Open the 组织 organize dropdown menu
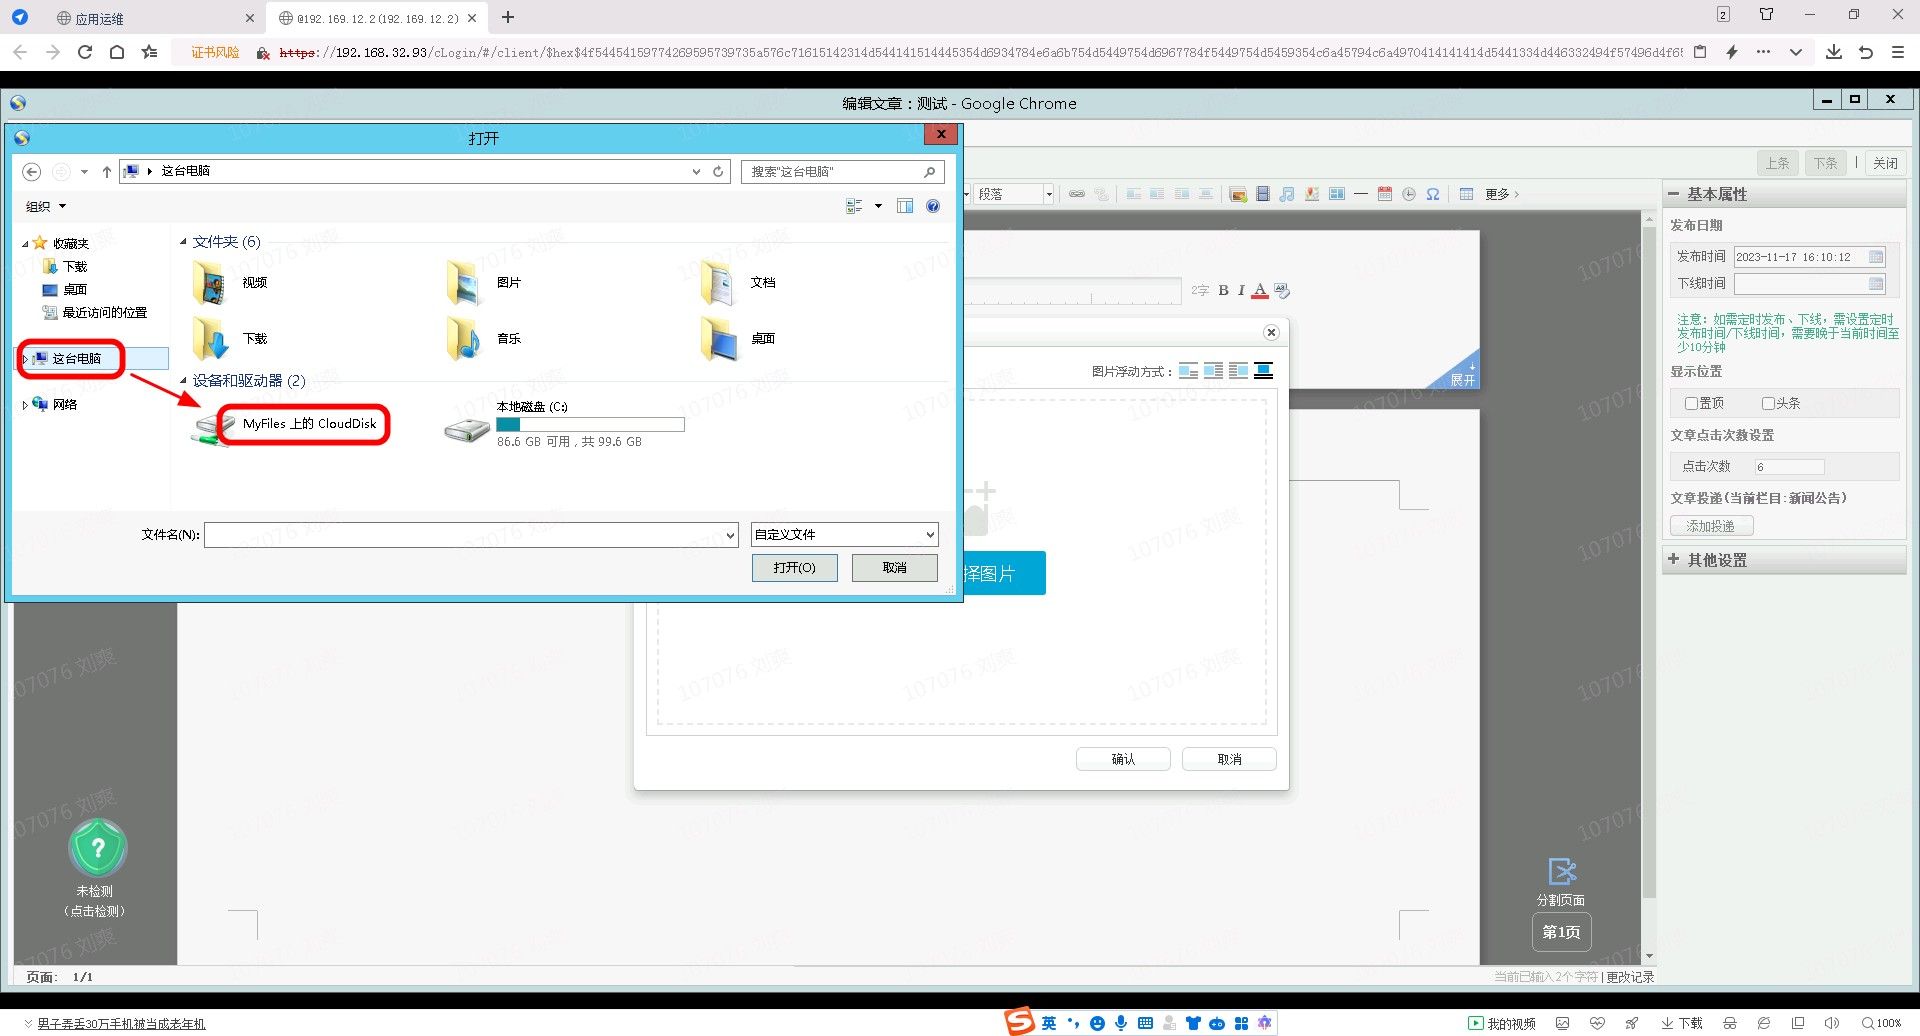The image size is (1920, 1036). (x=45, y=206)
